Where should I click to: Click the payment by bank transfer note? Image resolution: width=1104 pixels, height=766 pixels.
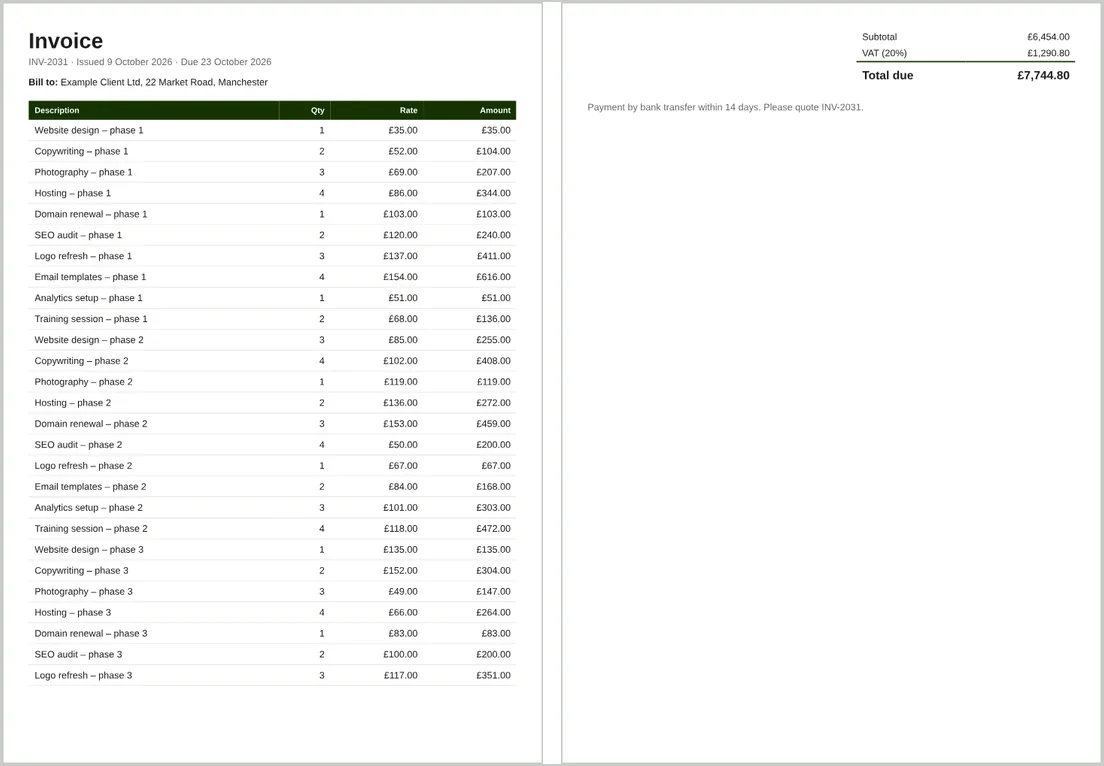(x=725, y=108)
